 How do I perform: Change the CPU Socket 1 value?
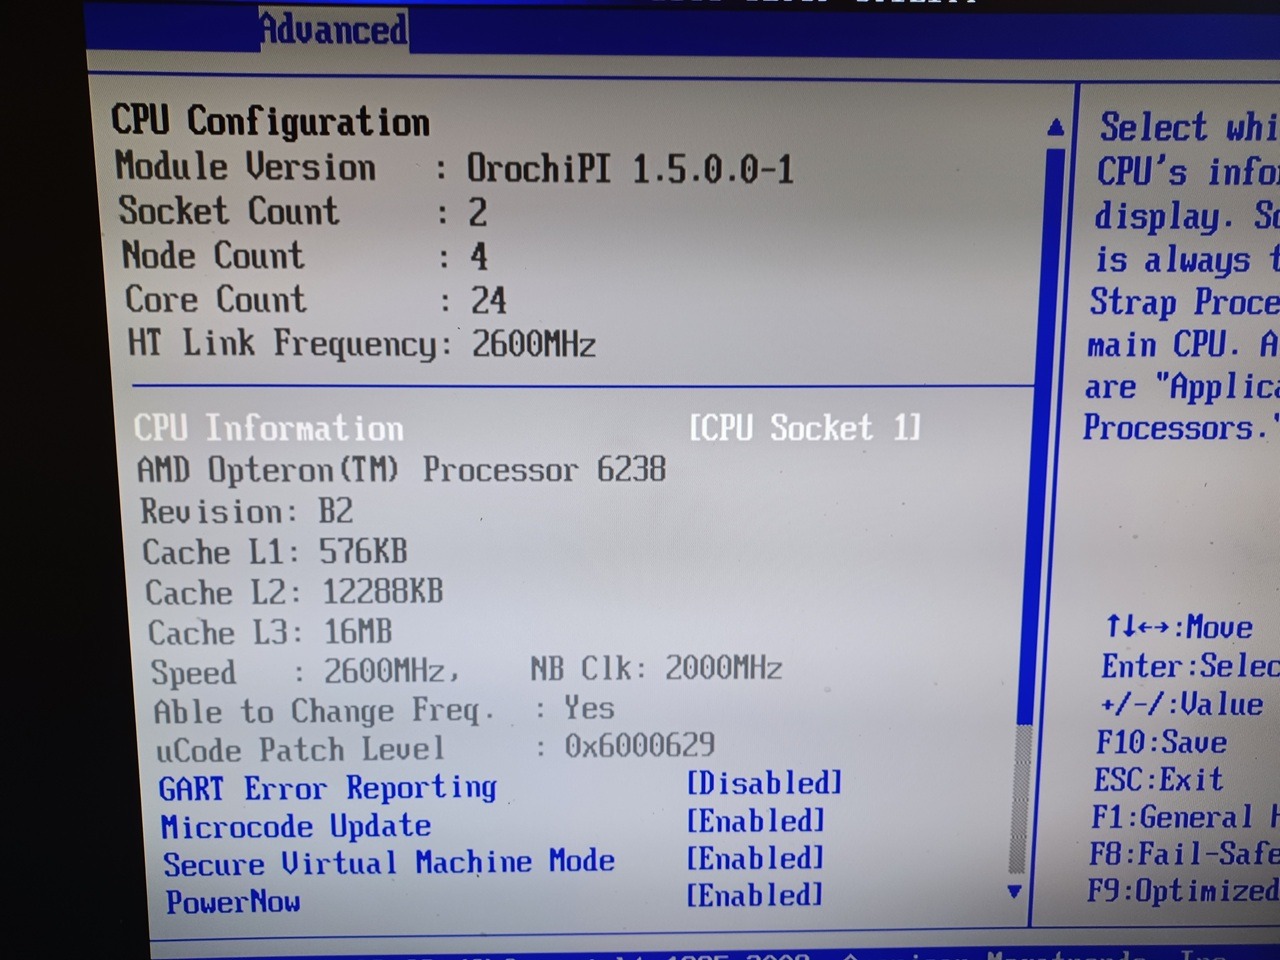pyautogui.click(x=804, y=428)
